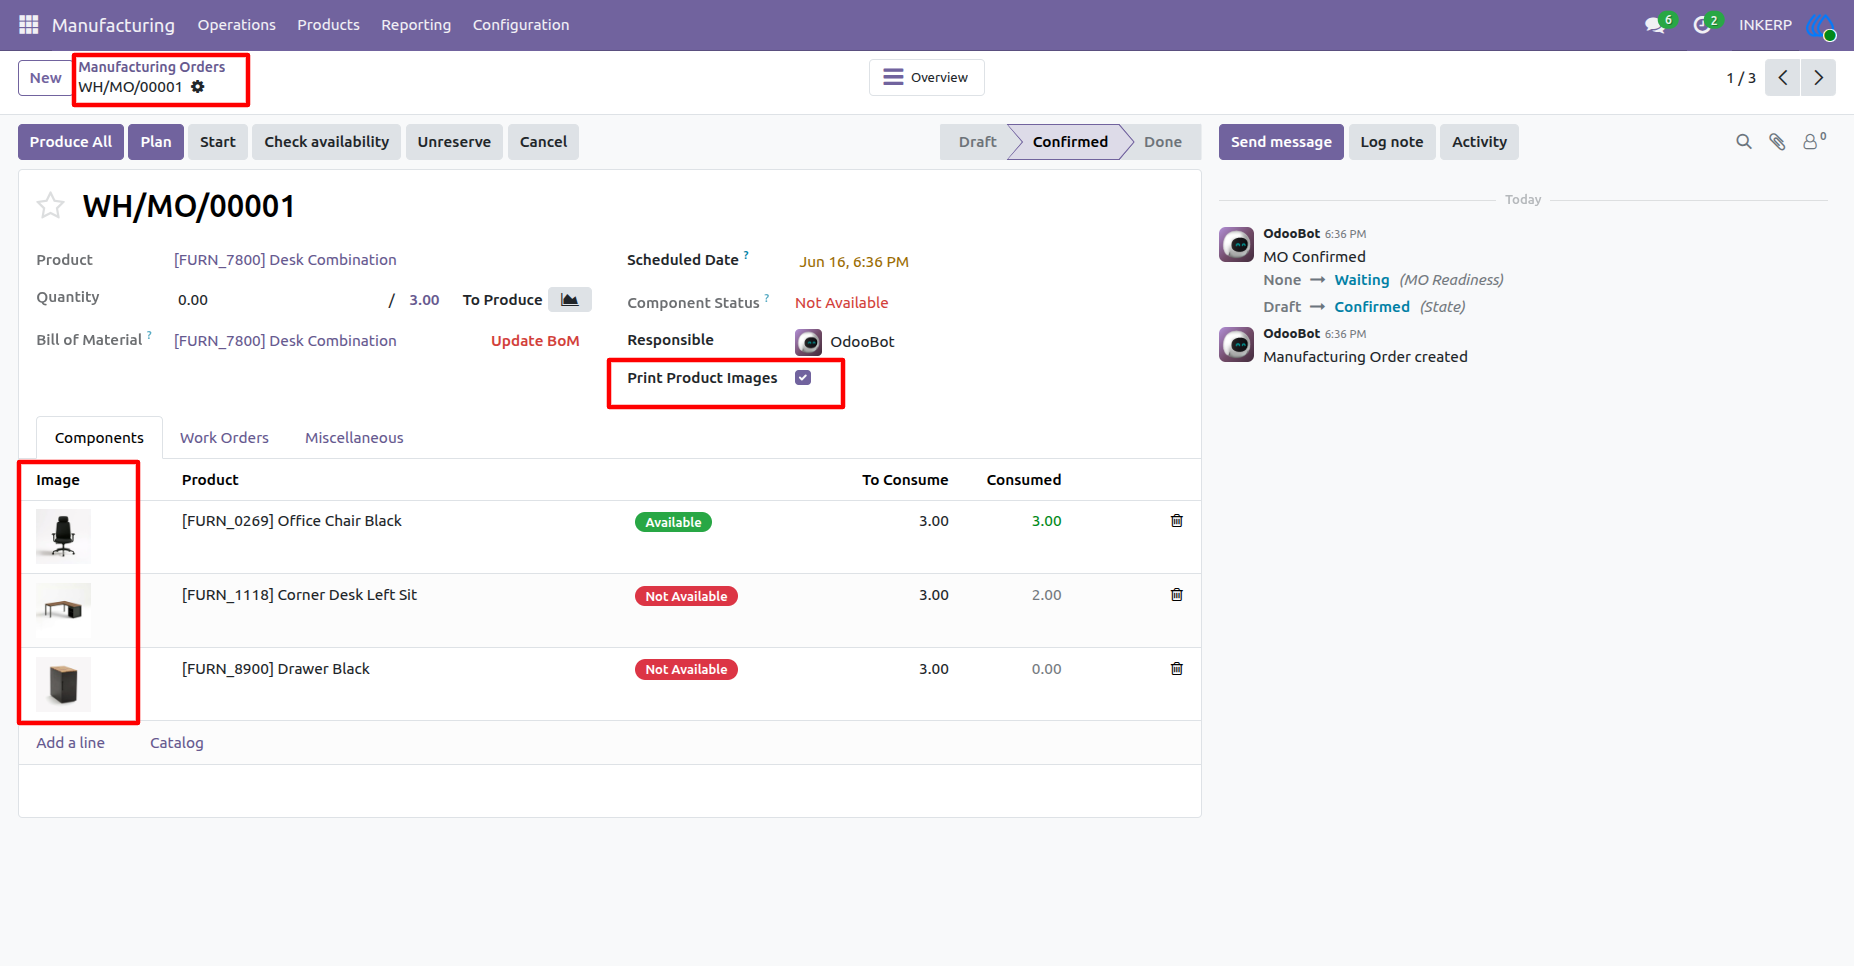Open the Reporting menu
This screenshot has height=966, width=1854.
tap(416, 25)
